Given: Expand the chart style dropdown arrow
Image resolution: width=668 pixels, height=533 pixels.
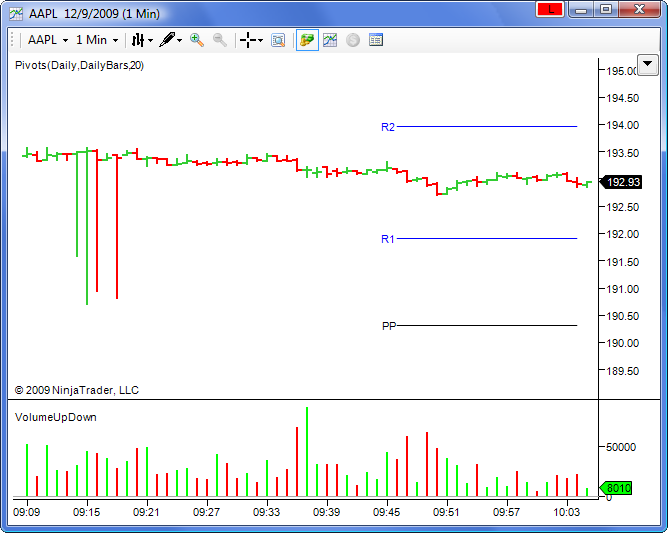Looking at the screenshot, I should click(x=150, y=40).
